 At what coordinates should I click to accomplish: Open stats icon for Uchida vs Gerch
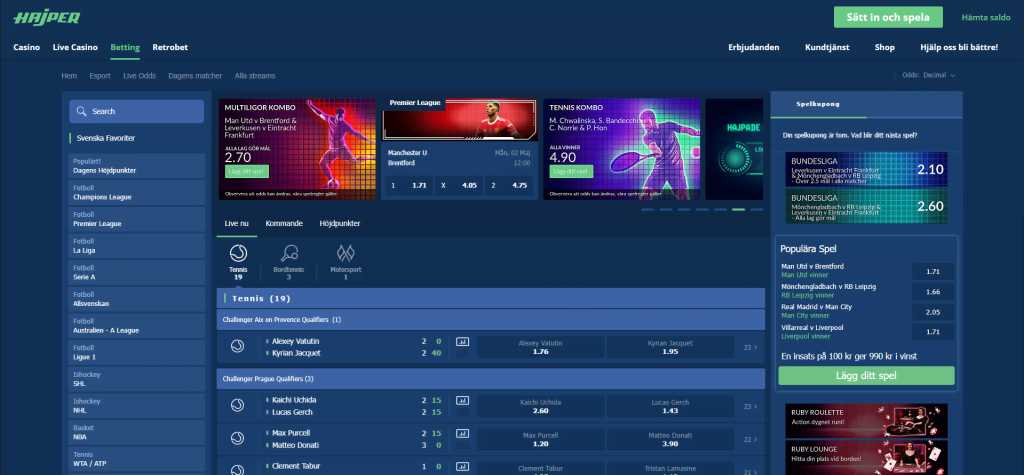[x=462, y=400]
